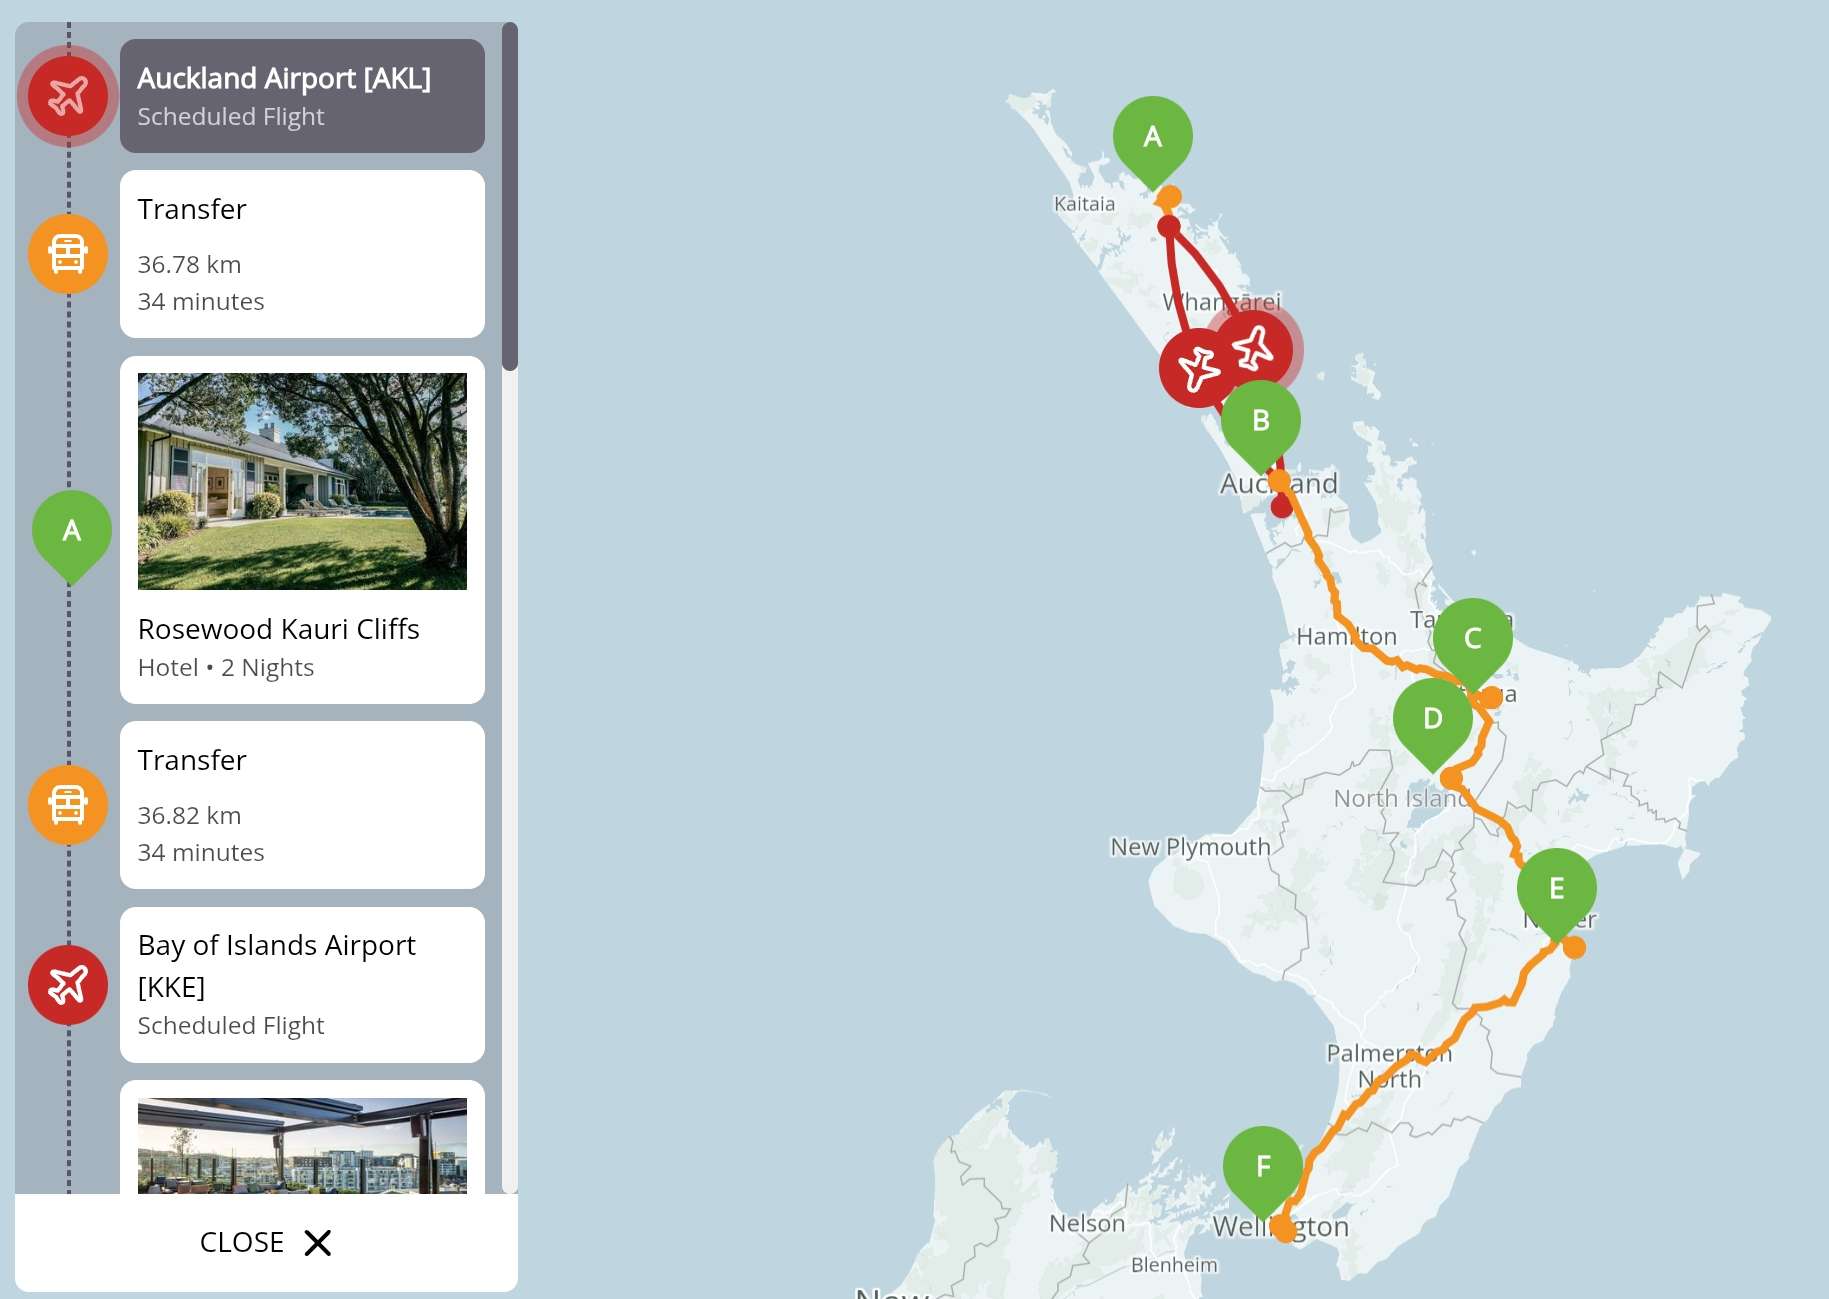Select map marker F at Wellington
The width and height of the screenshot is (1829, 1299).
1262,1168
